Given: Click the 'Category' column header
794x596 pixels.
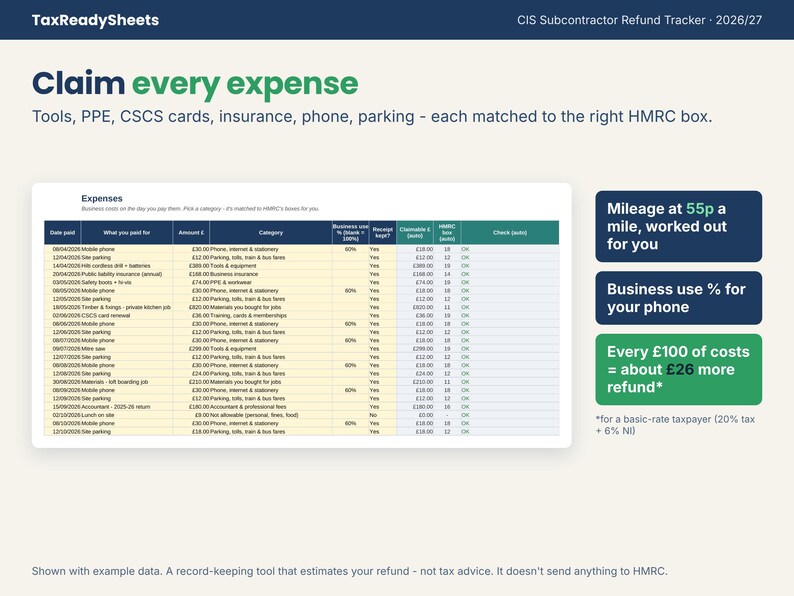Looking at the screenshot, I should [x=270, y=232].
